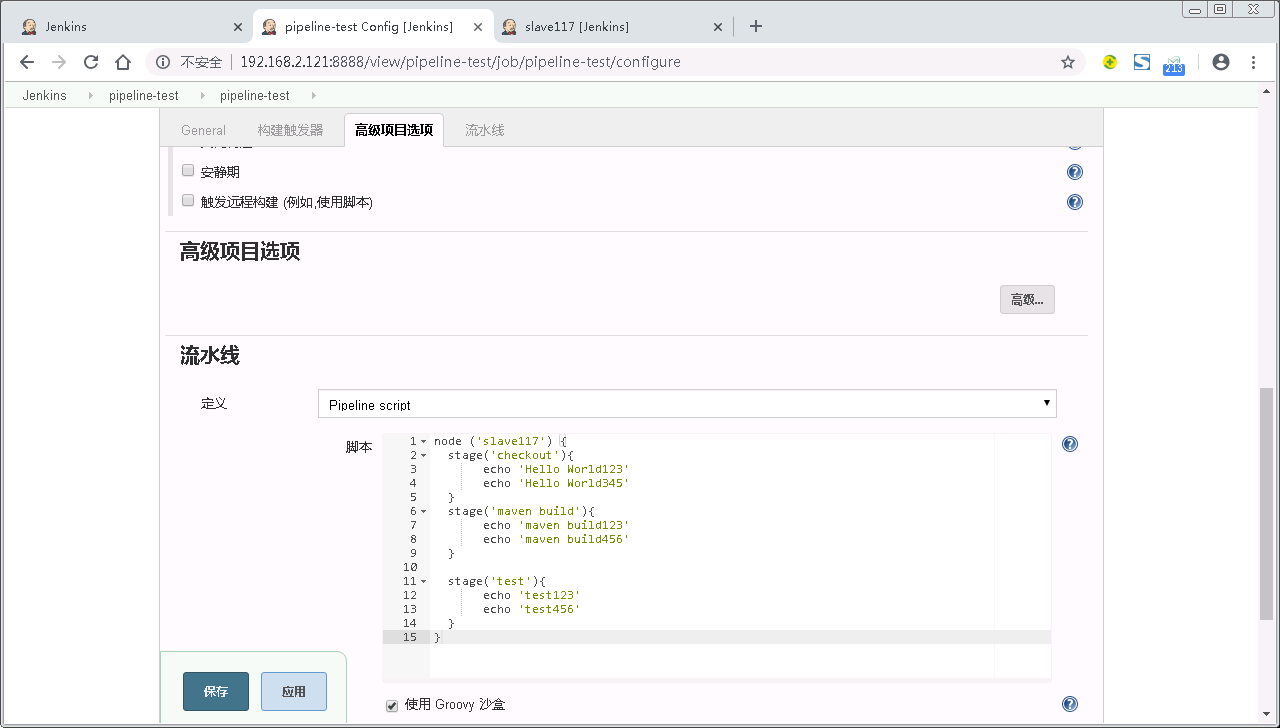Click code line echo 'test456'
The height and width of the screenshot is (728, 1280).
[x=531, y=609]
